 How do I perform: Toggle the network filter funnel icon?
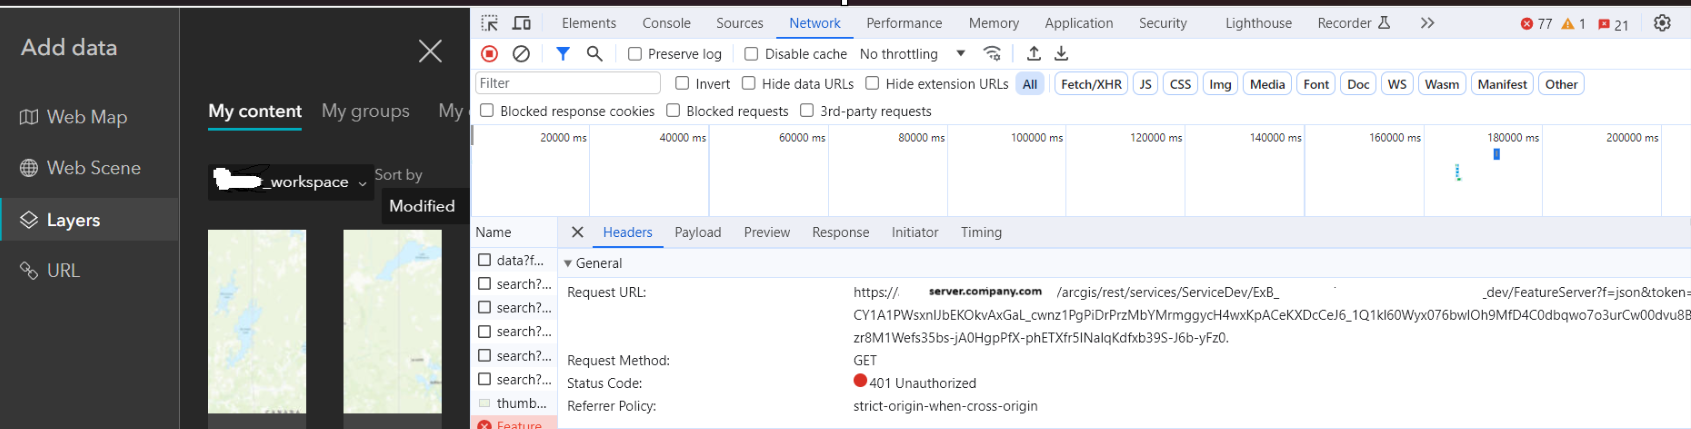tap(563, 53)
